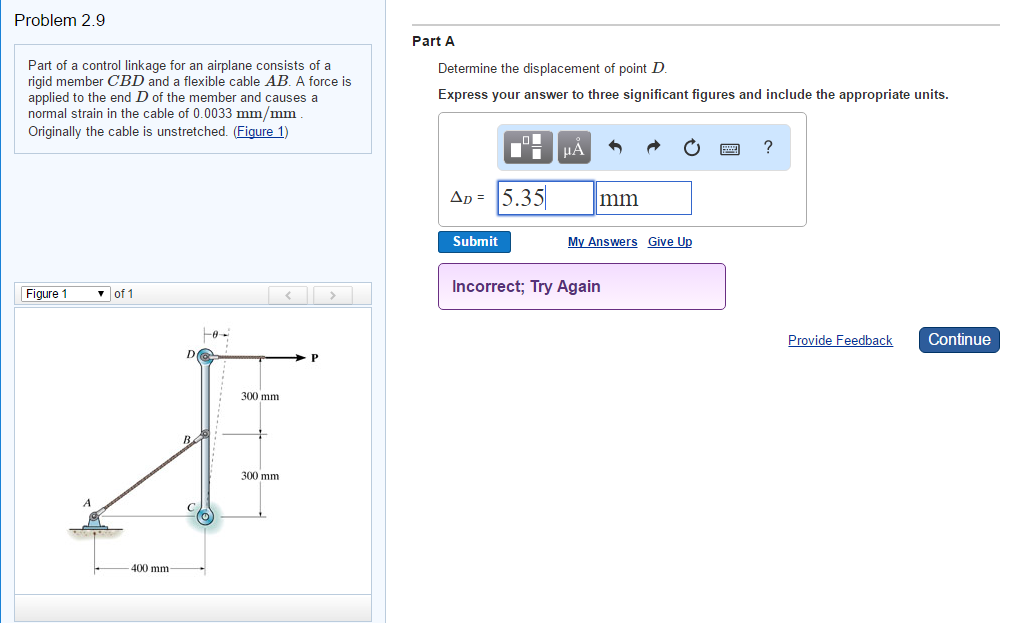Open the keyboard shortcuts icon

coord(729,147)
